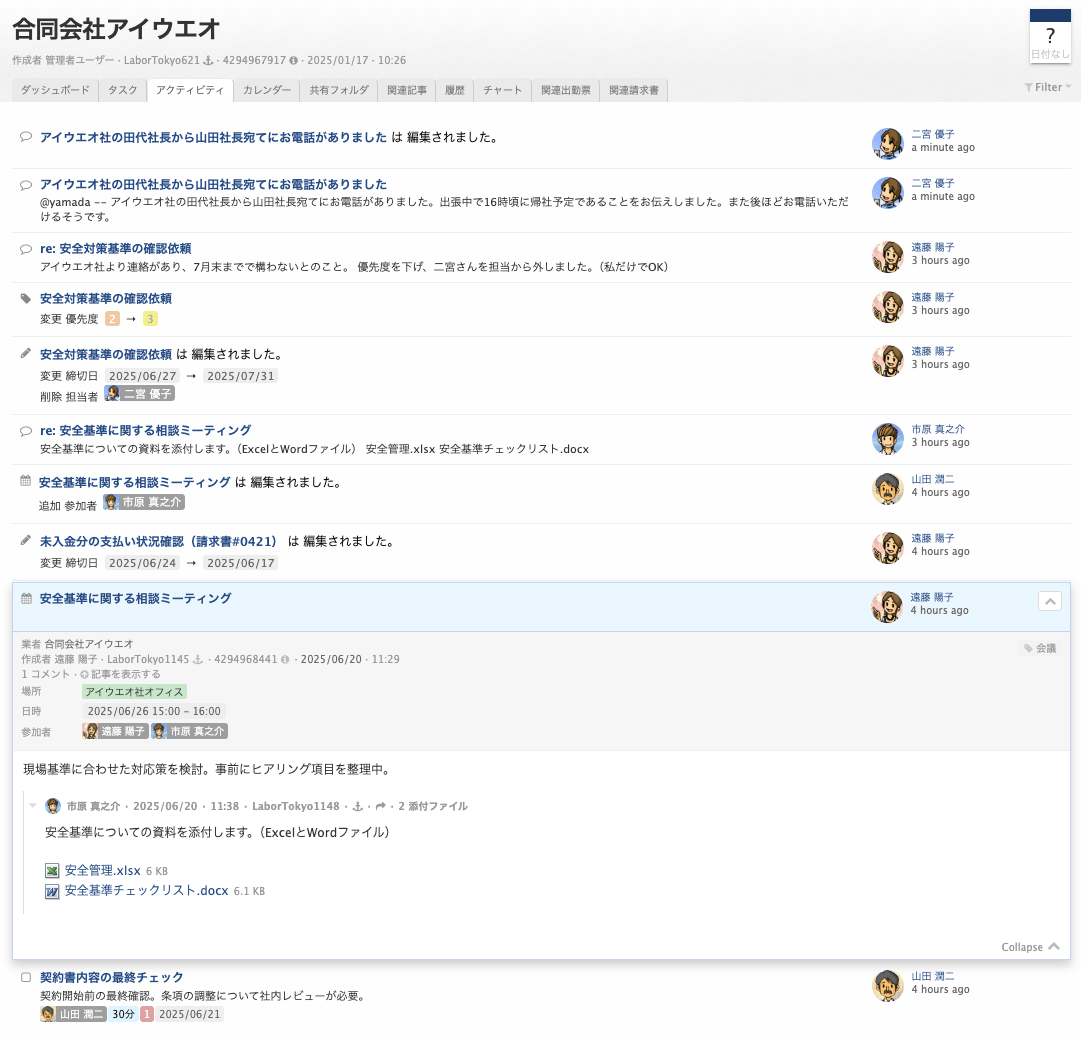1081x1037 pixels.
Task: Click the green アイウエオ社オフィス location tag
Action: click(x=134, y=691)
